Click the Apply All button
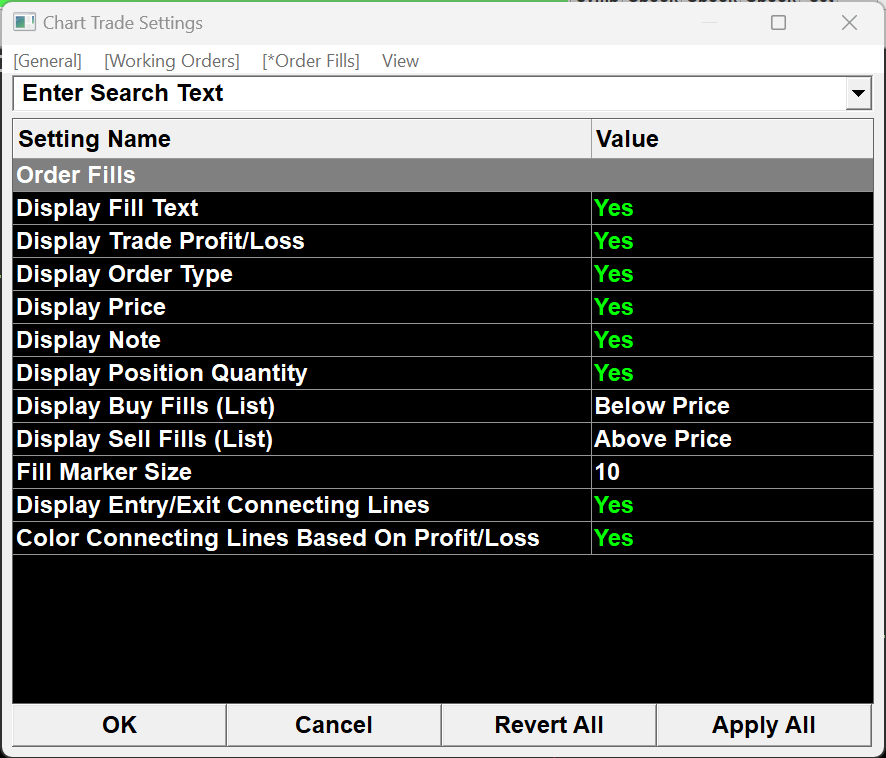This screenshot has width=886, height=758. pyautogui.click(x=764, y=725)
